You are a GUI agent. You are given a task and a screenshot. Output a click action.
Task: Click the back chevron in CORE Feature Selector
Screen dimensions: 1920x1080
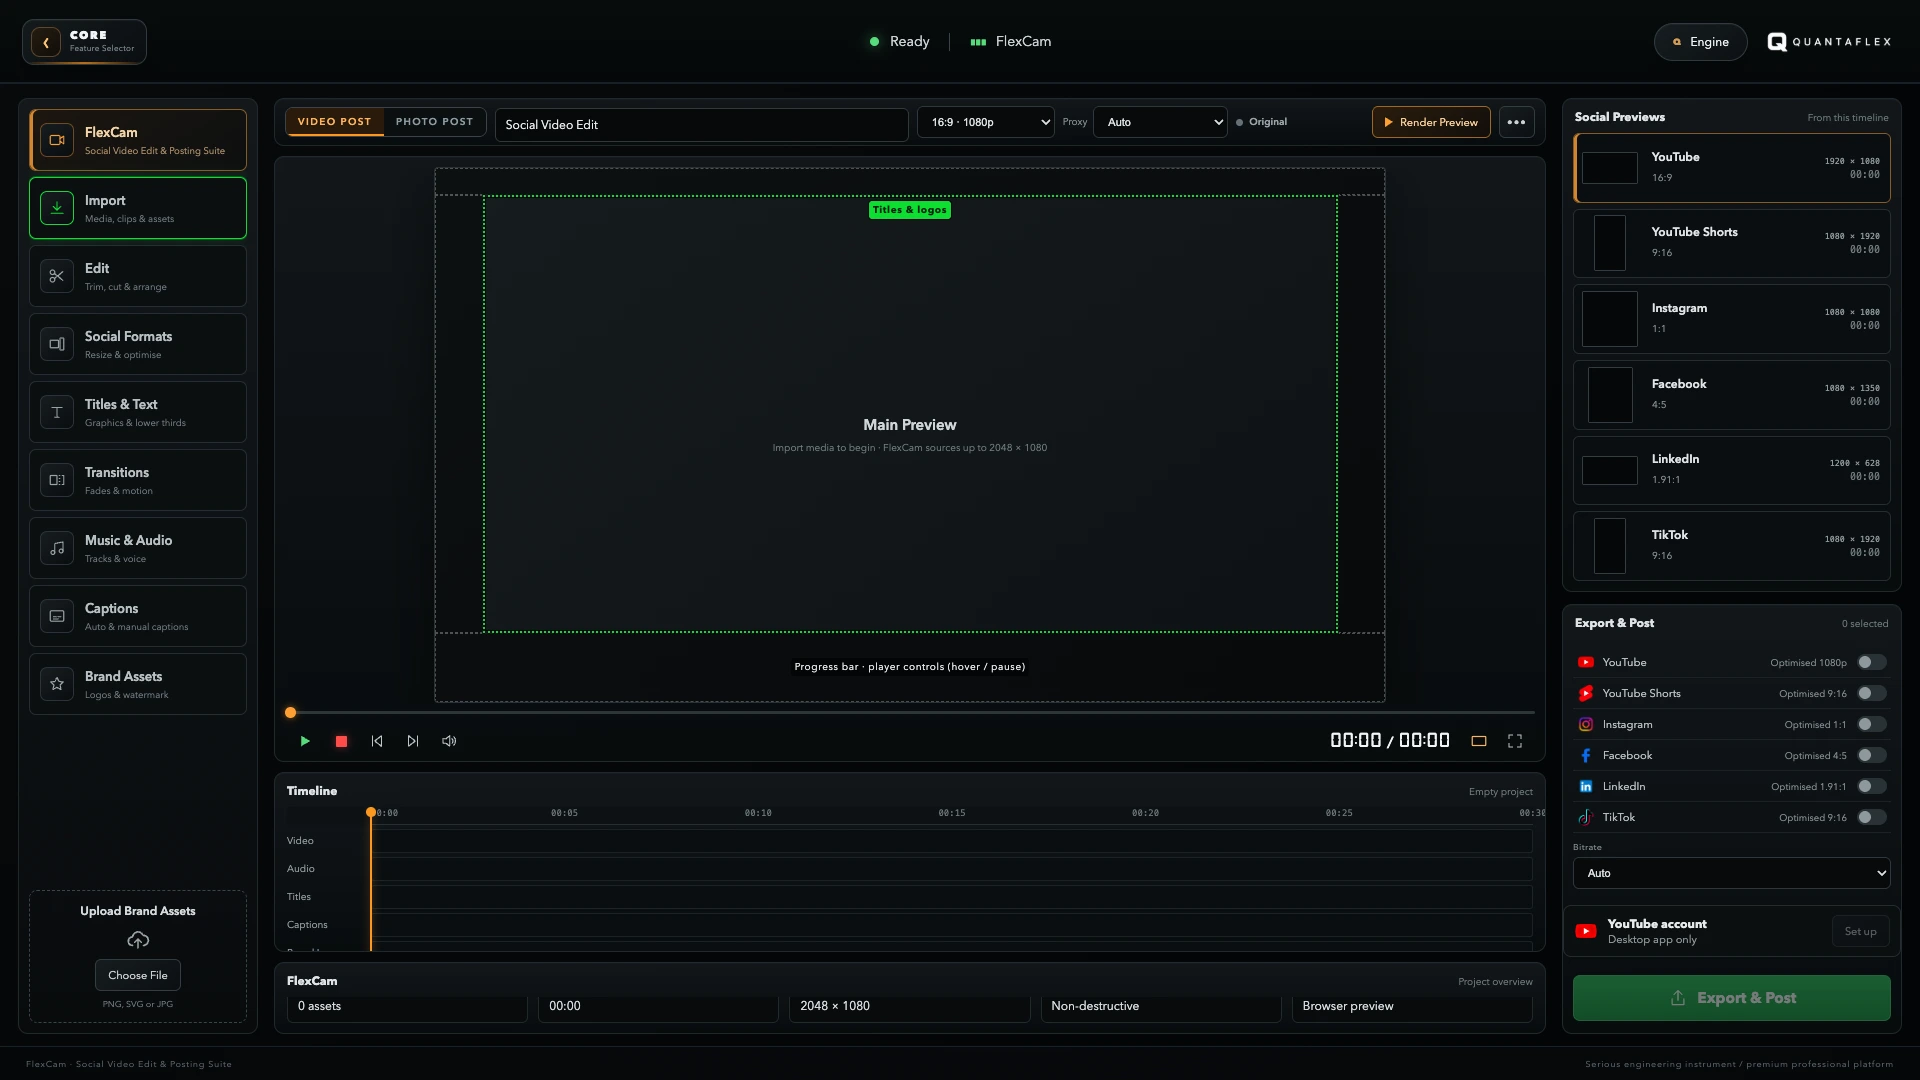(46, 42)
